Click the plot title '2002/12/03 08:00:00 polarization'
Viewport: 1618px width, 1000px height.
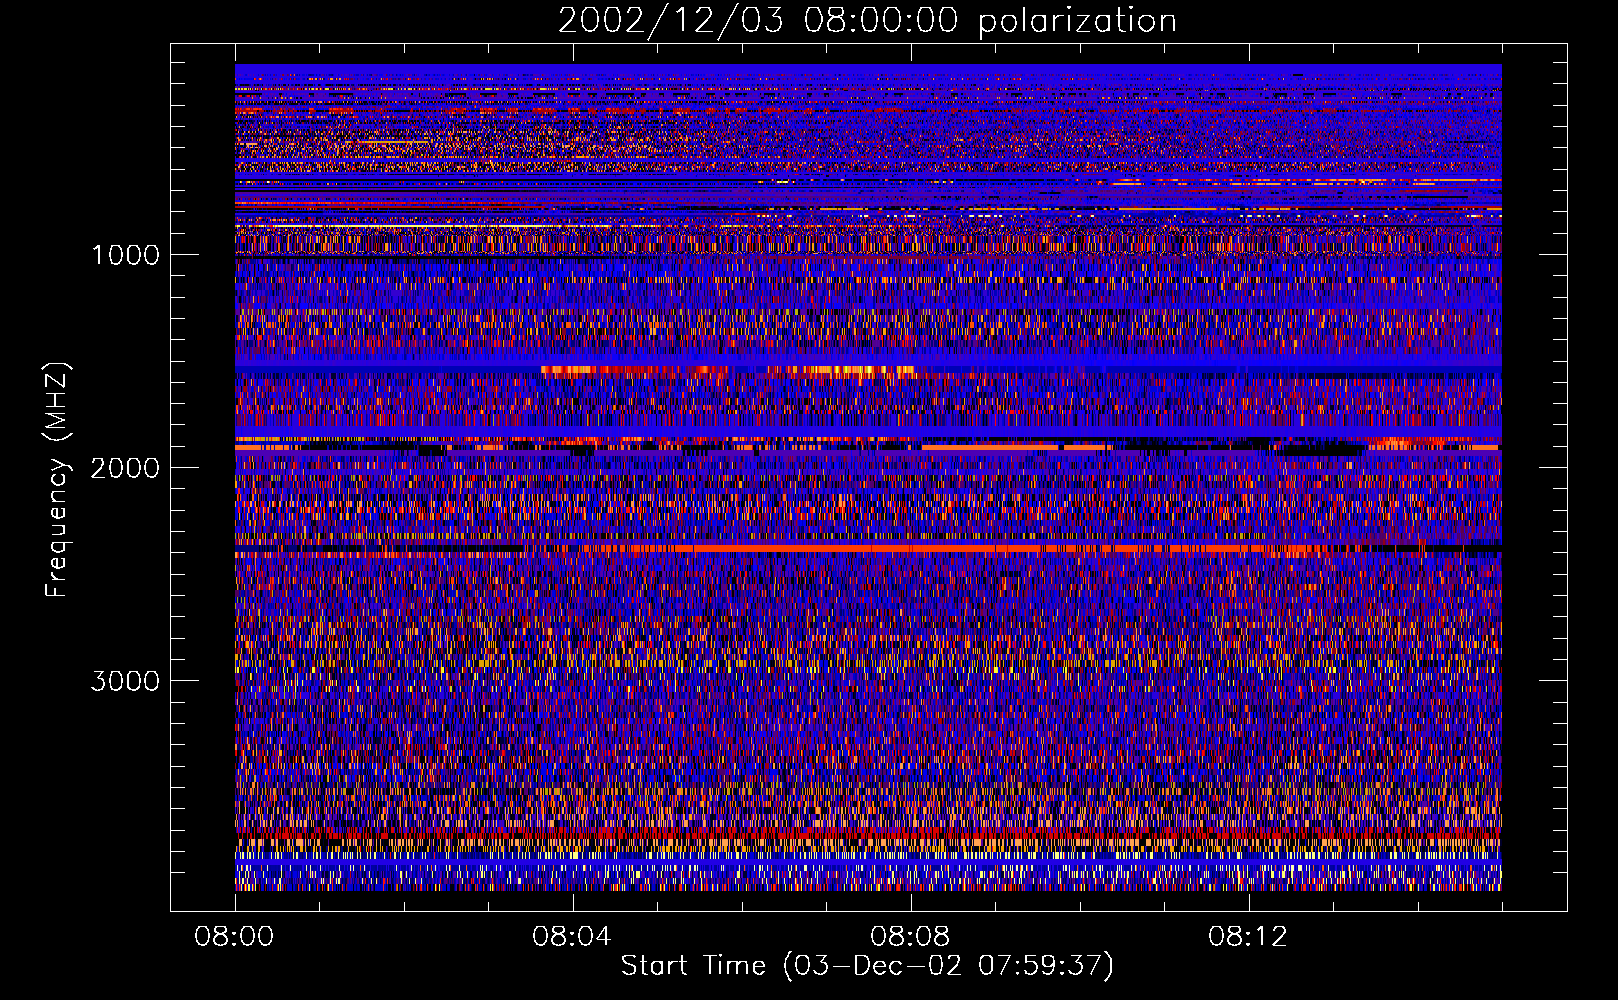coord(867,21)
